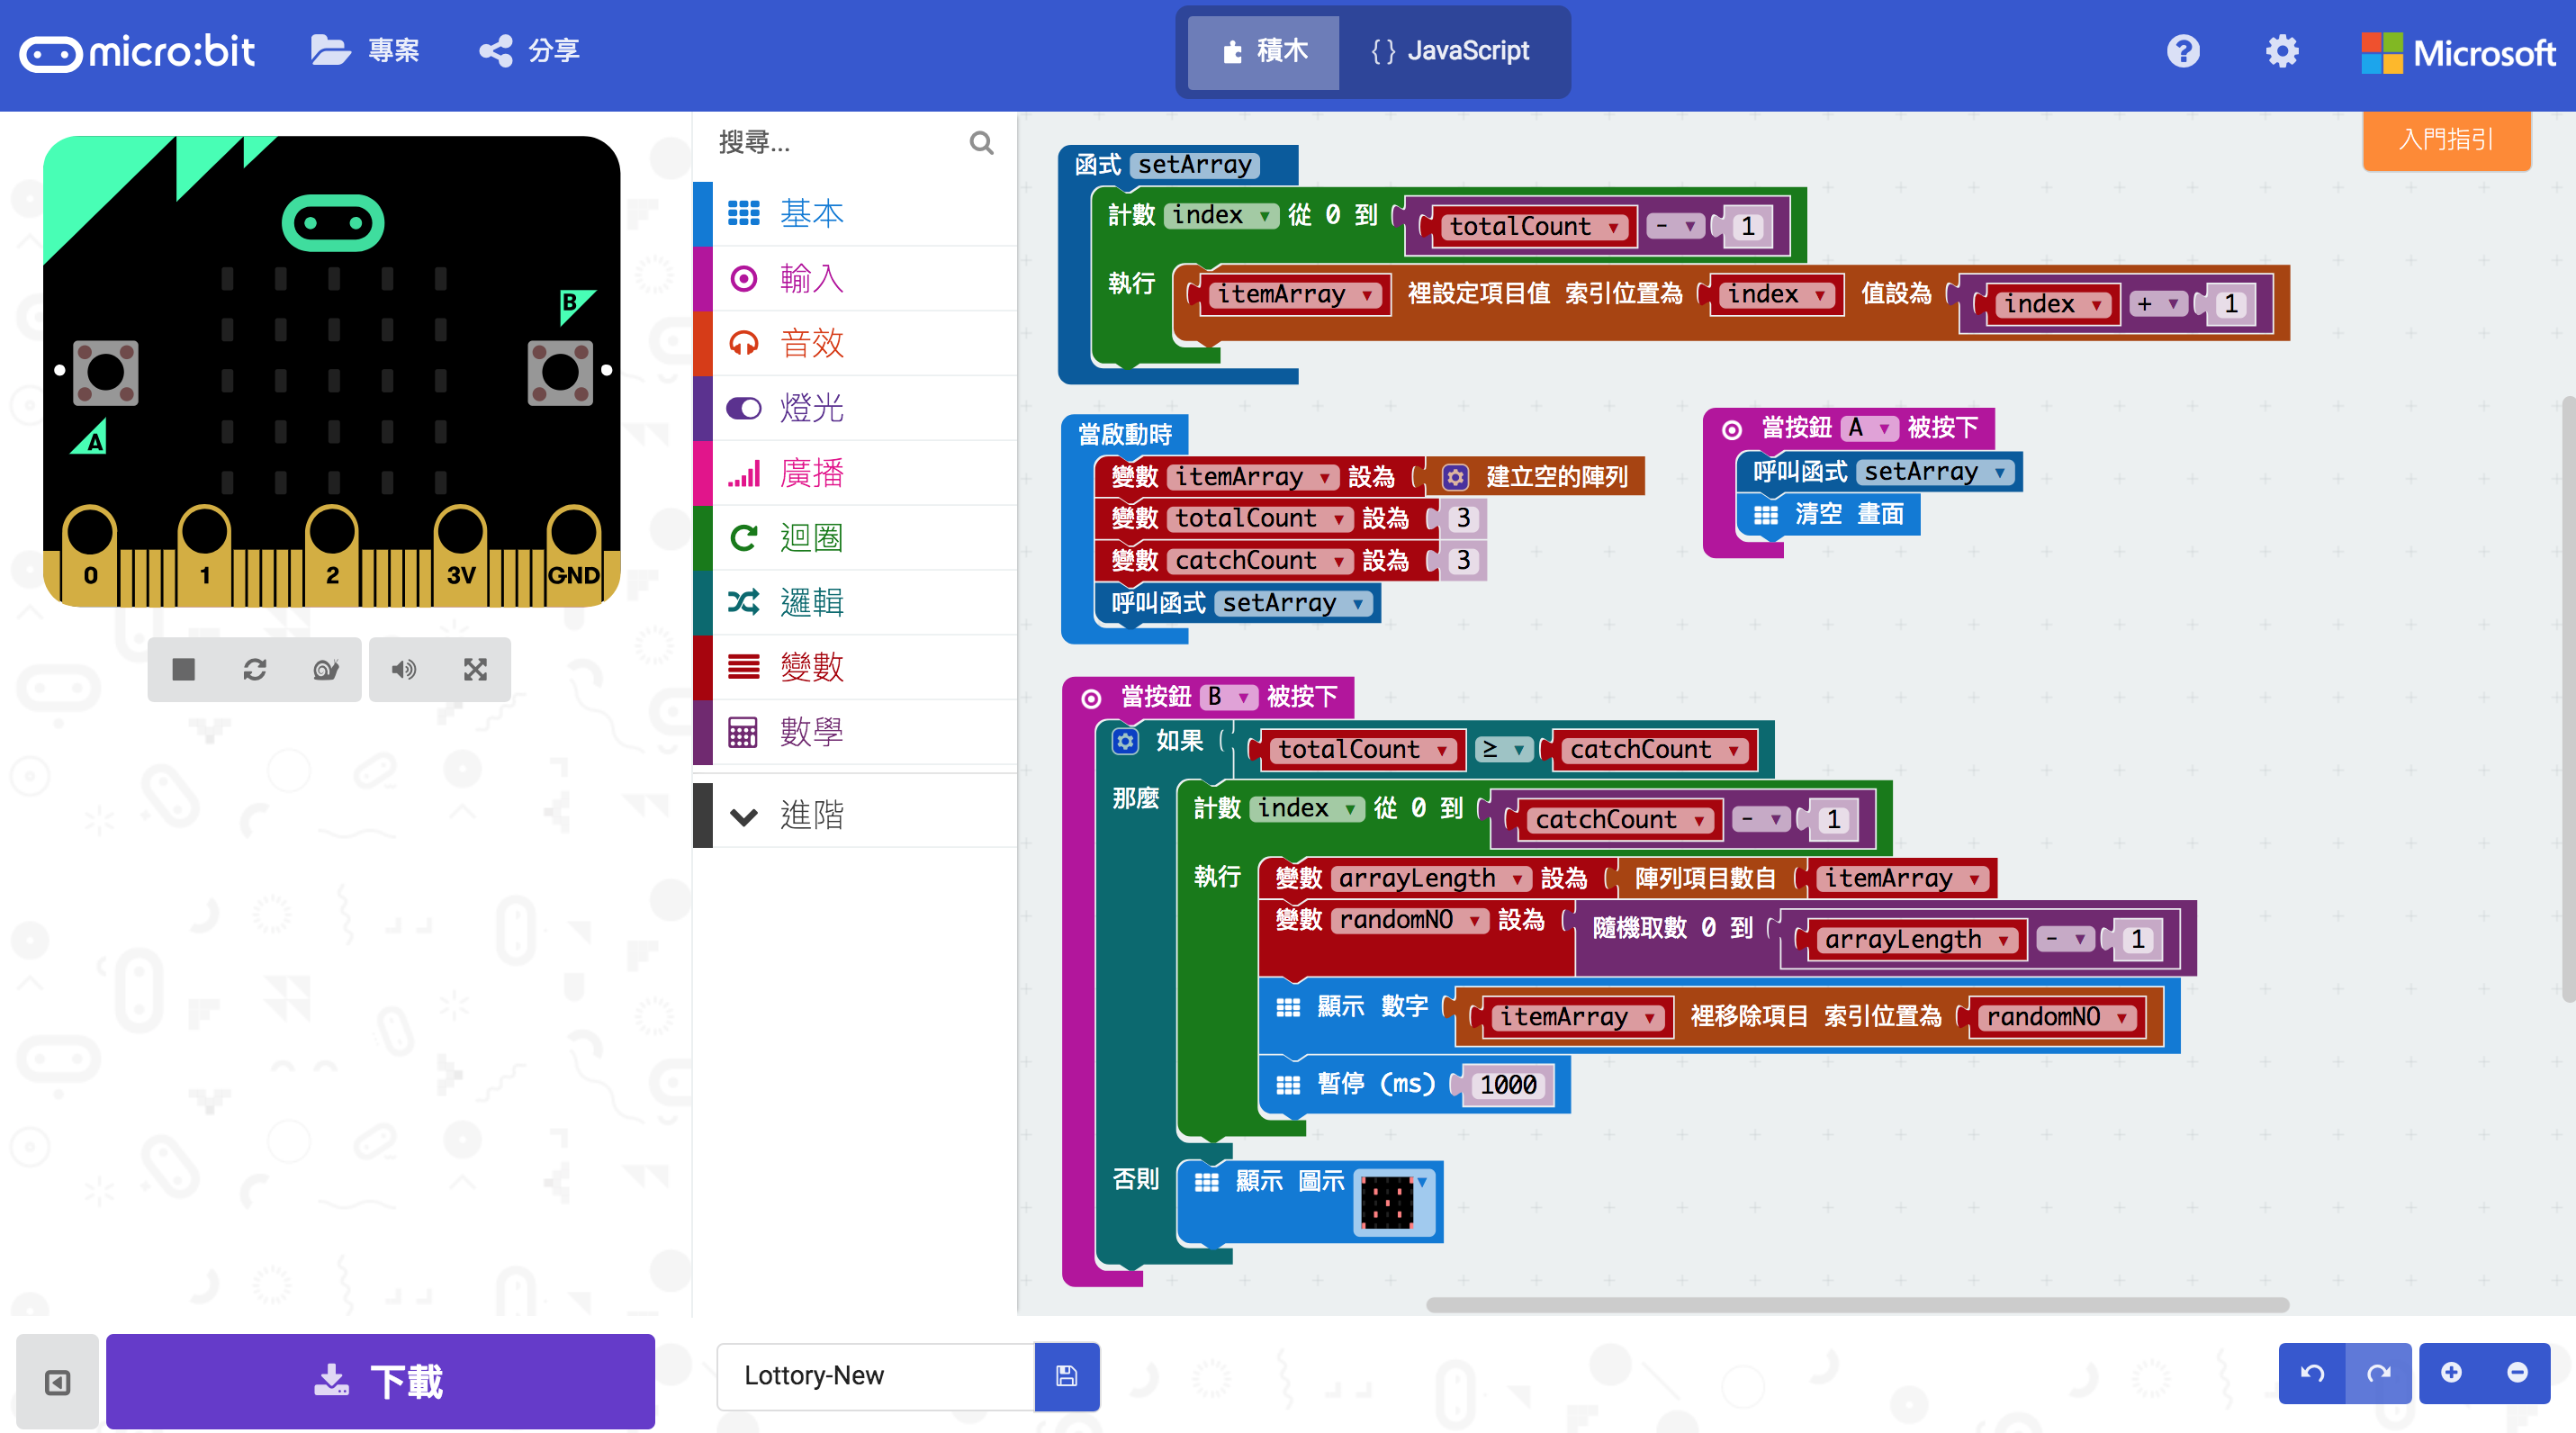Screen dimensions: 2576x1433
Task: Select the 清空 畫面 clear screen block
Action: click(x=1828, y=515)
